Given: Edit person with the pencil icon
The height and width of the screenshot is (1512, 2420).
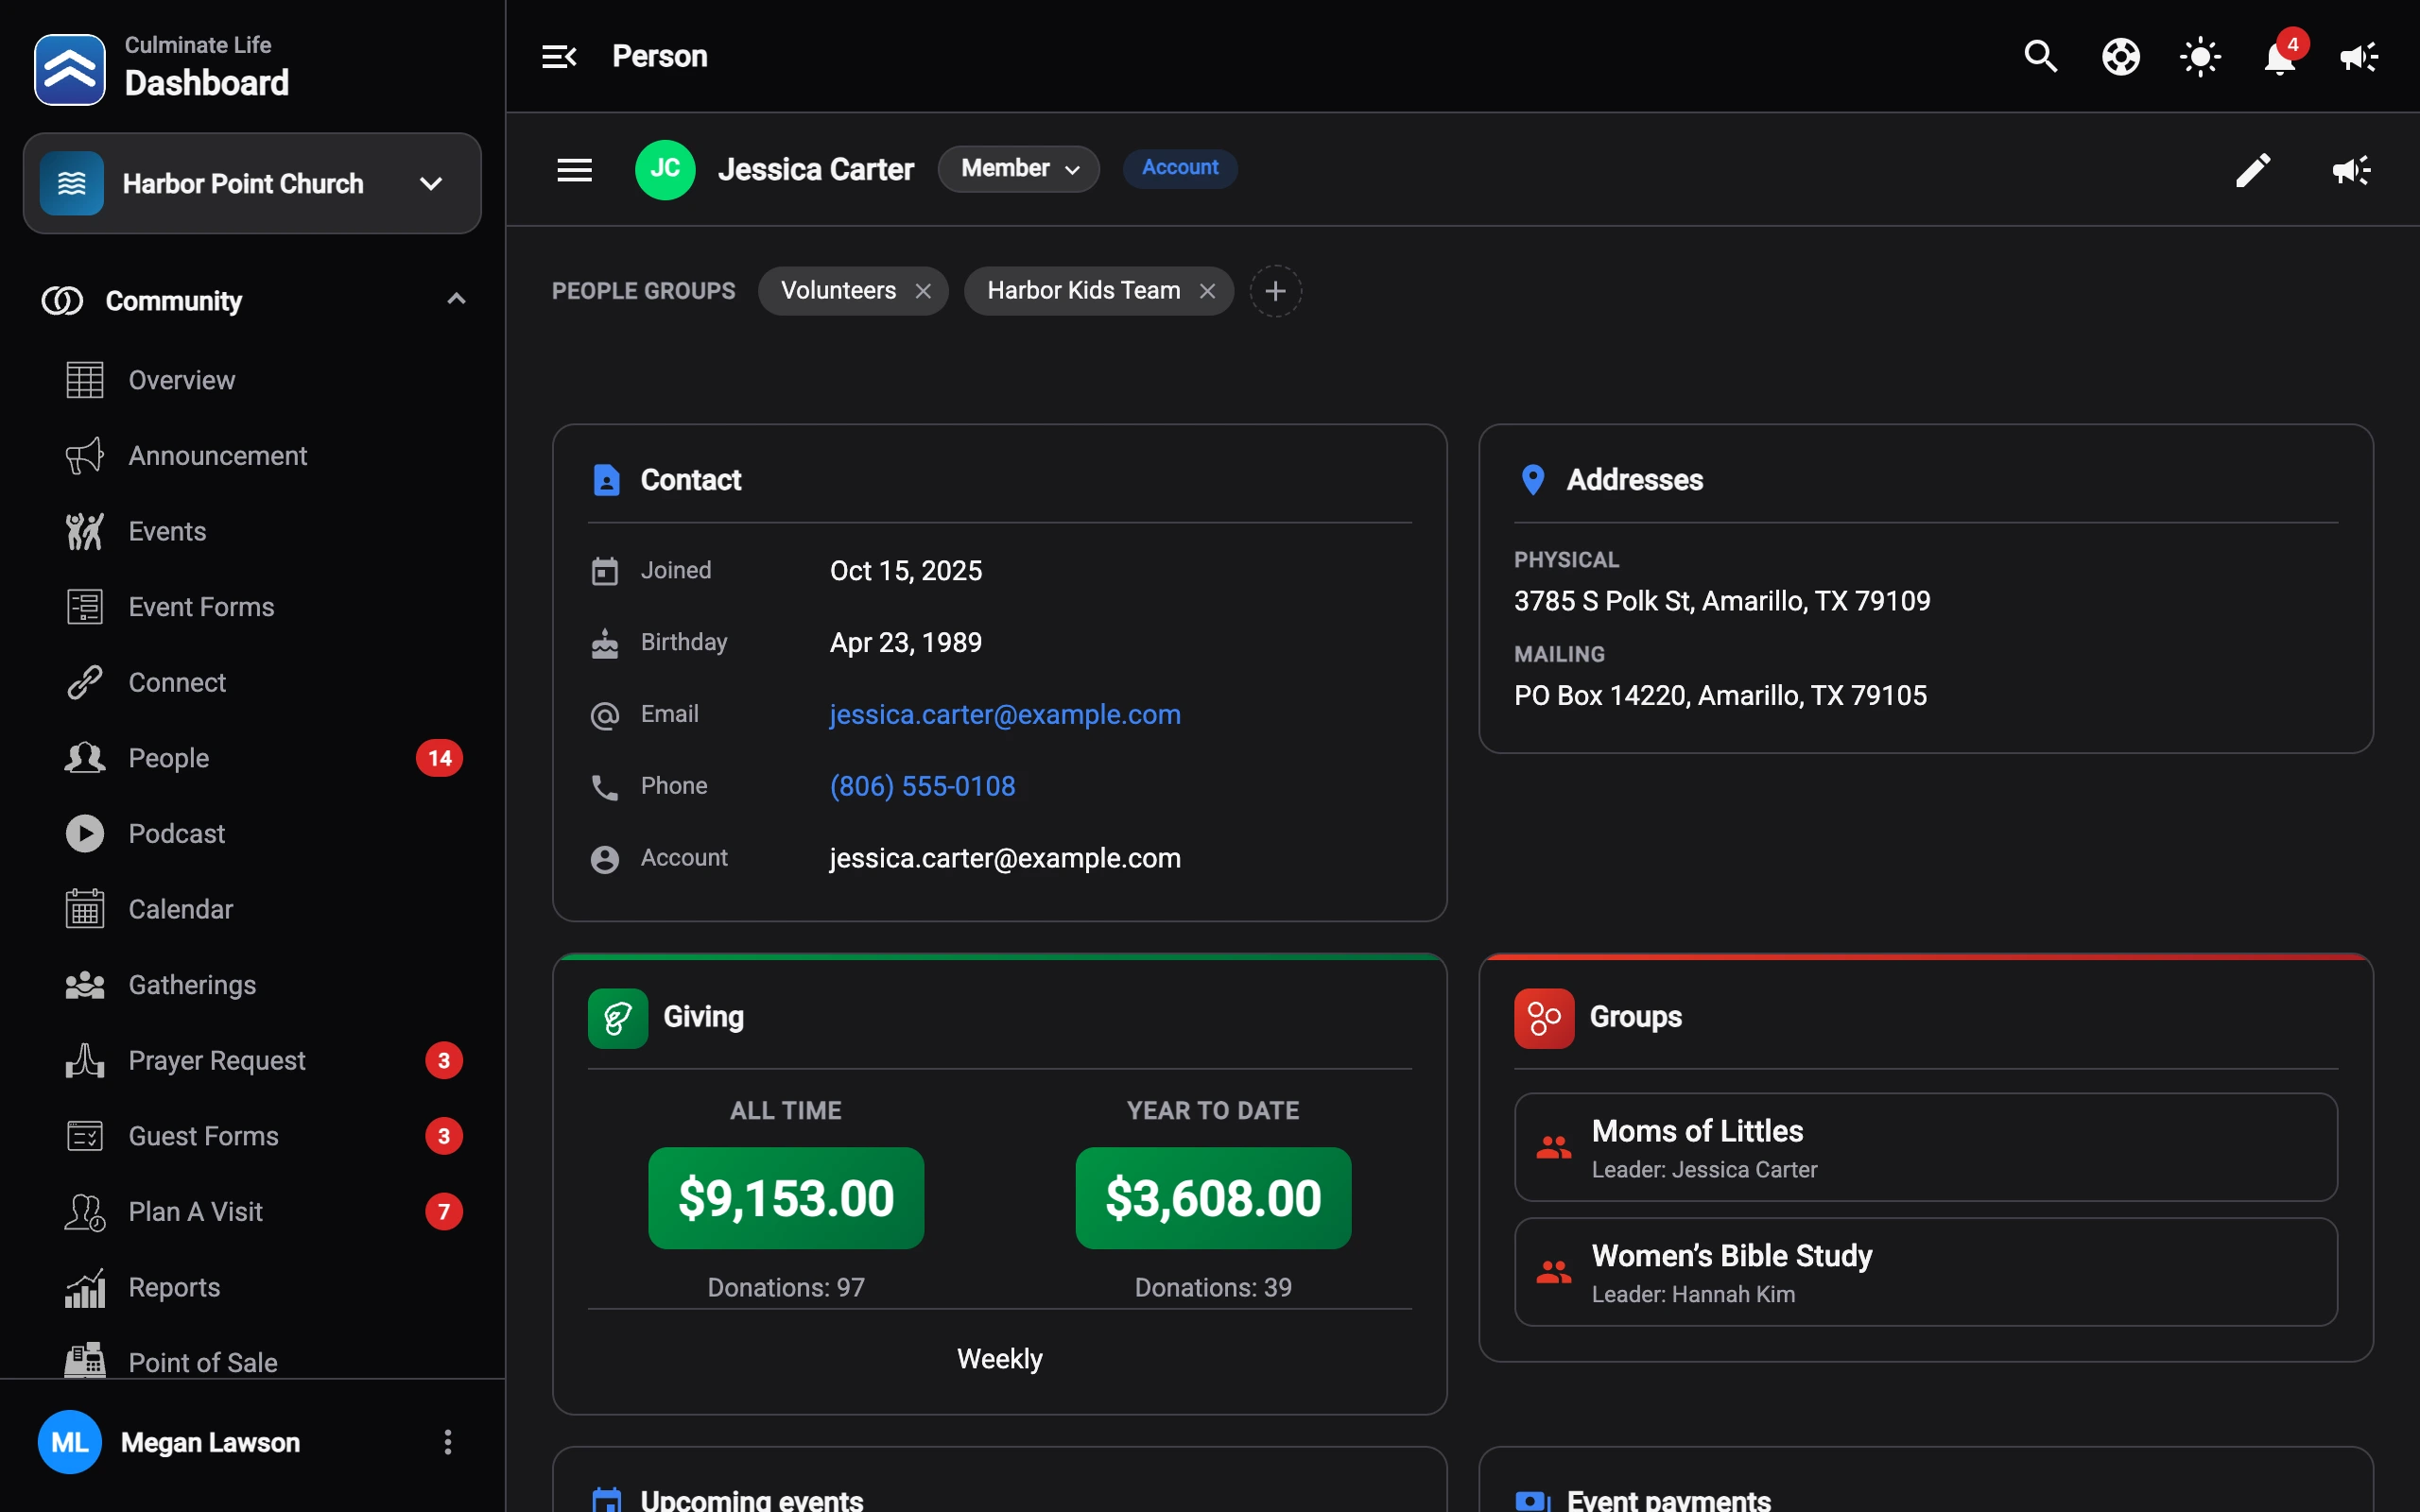Looking at the screenshot, I should [2253, 169].
